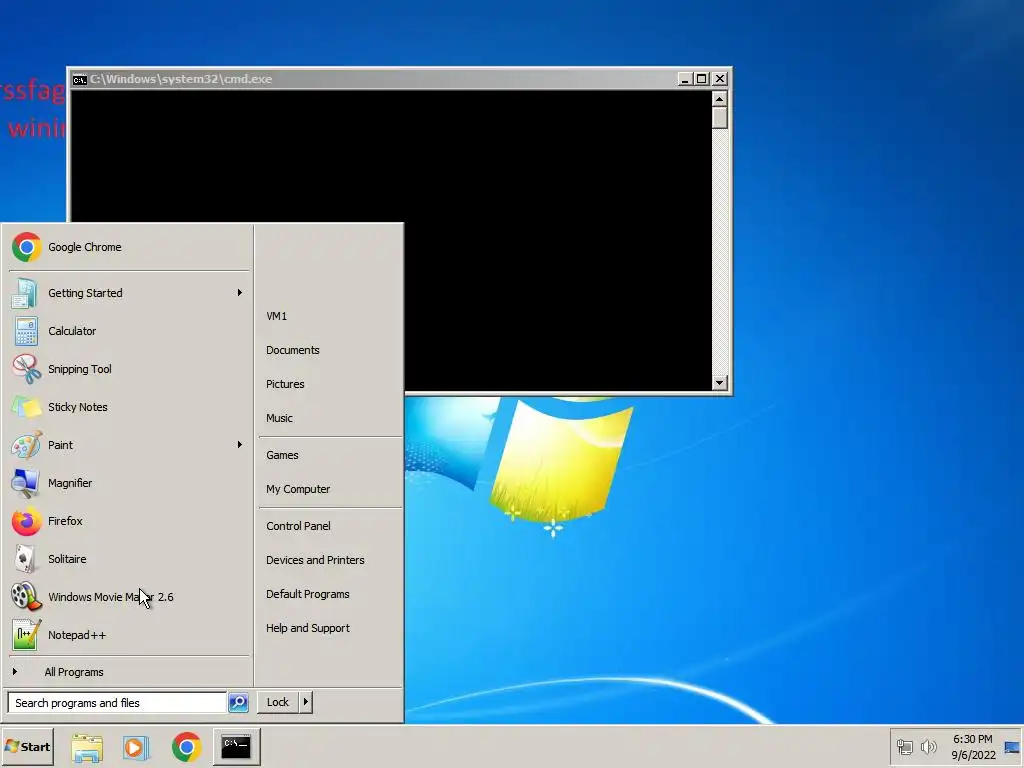Open VM1 user folder

tap(277, 316)
